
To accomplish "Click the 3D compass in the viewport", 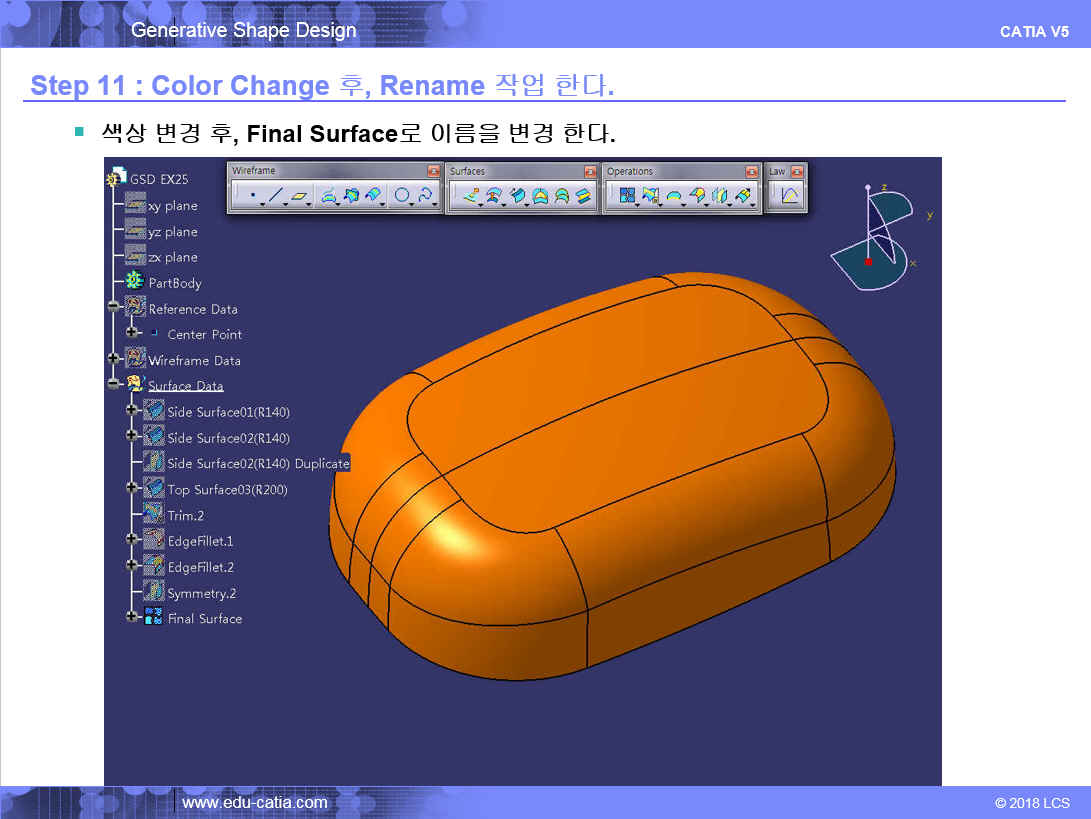I will click(872, 238).
